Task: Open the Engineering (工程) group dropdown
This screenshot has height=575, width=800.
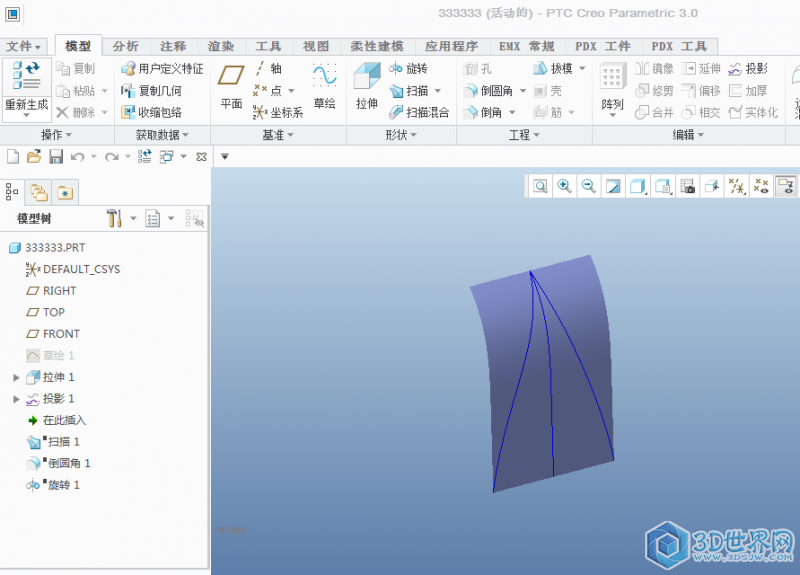Action: [524, 135]
